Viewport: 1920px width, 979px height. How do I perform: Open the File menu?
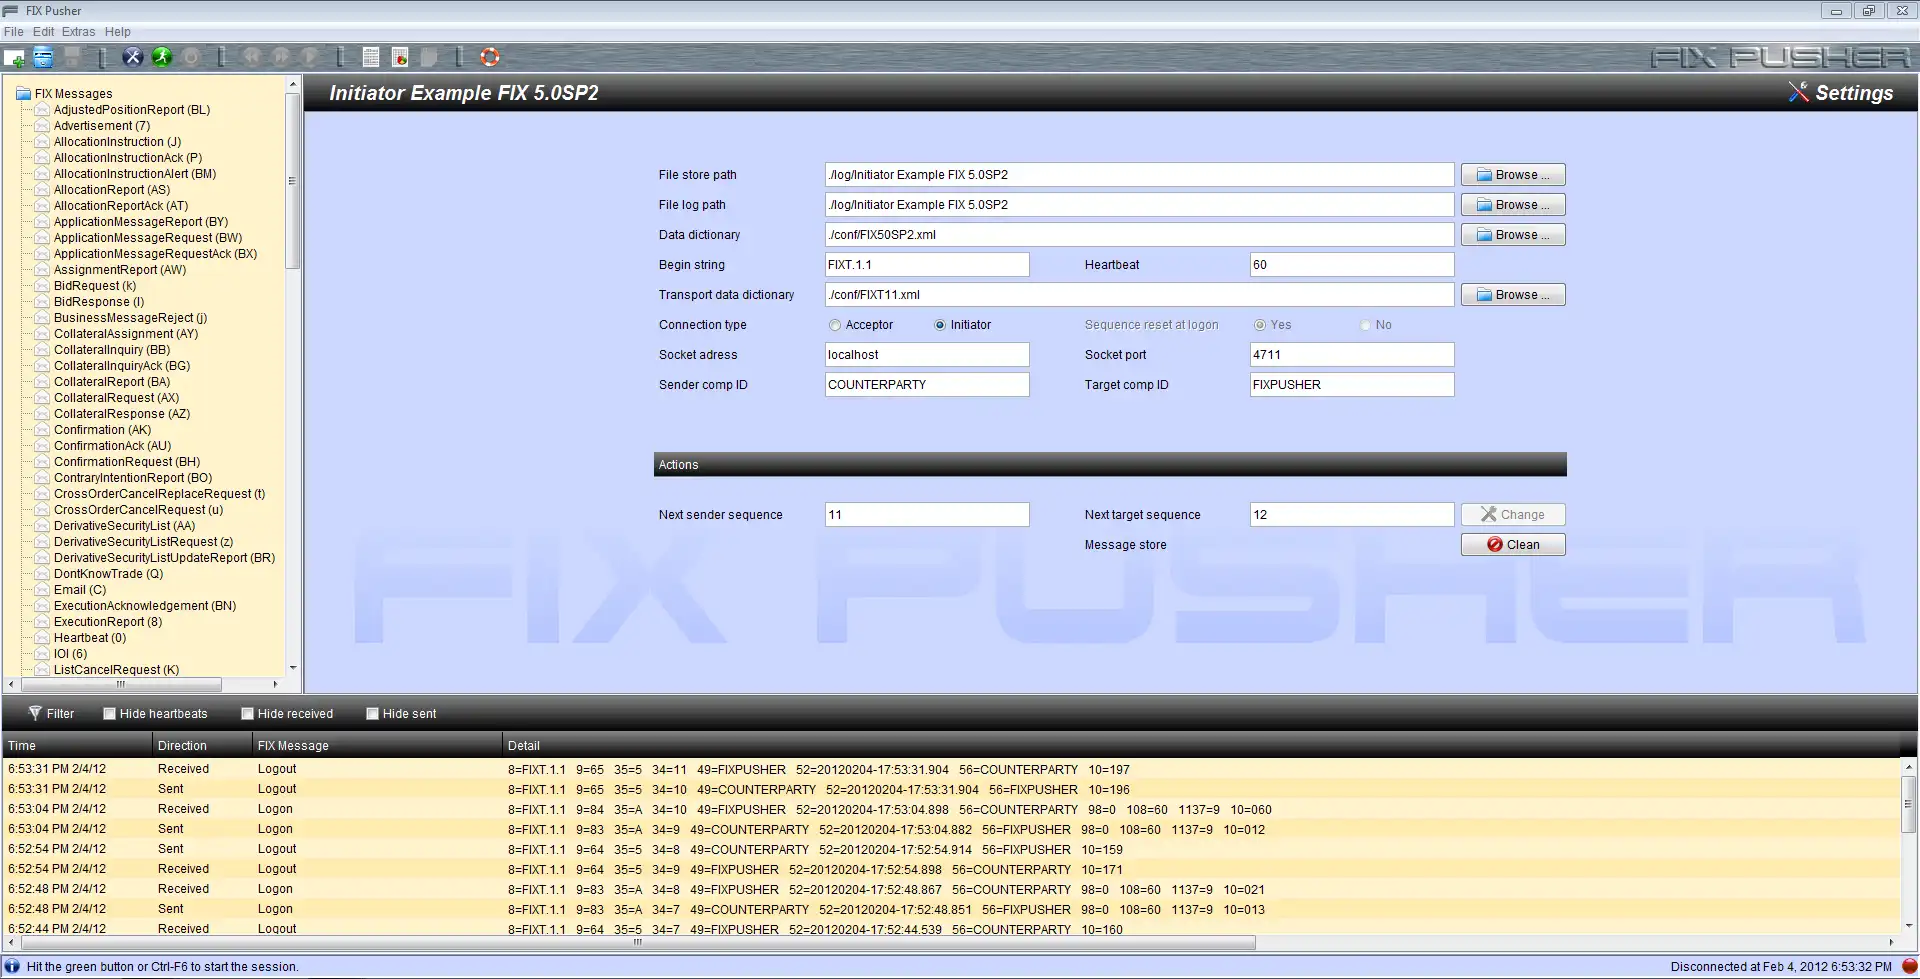(x=14, y=32)
